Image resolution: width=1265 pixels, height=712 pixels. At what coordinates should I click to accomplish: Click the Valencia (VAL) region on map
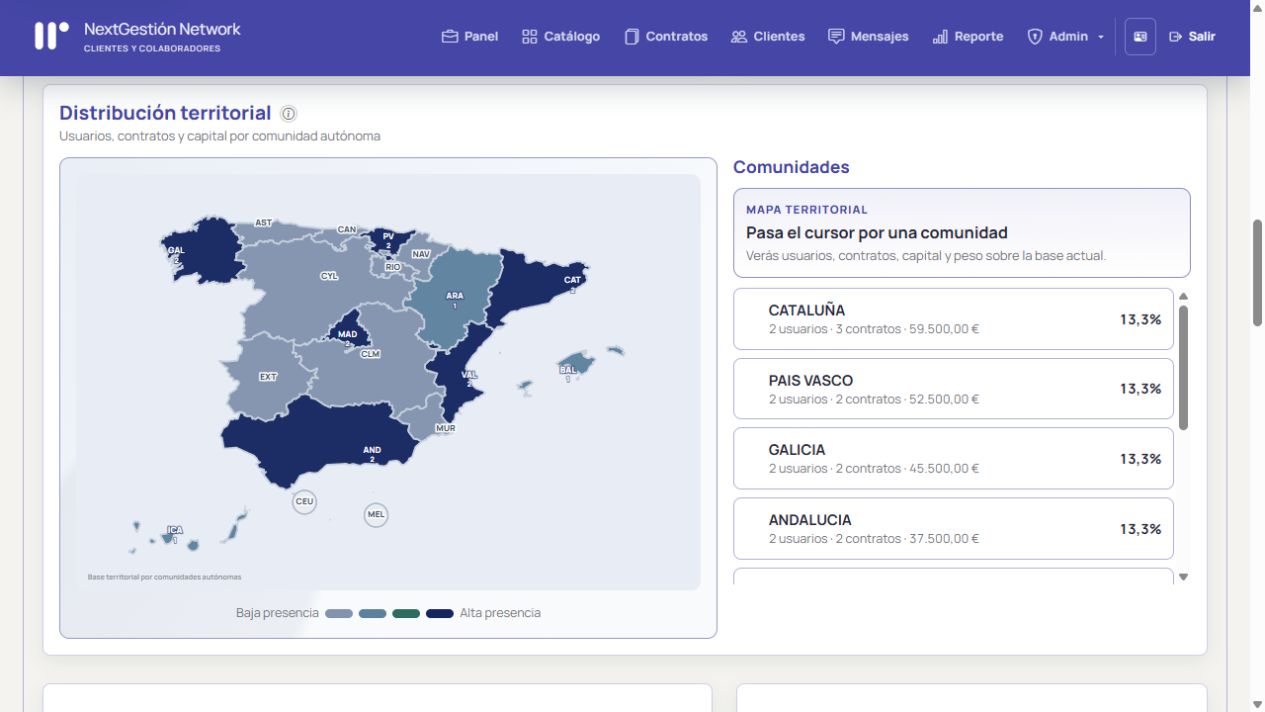pyautogui.click(x=460, y=375)
